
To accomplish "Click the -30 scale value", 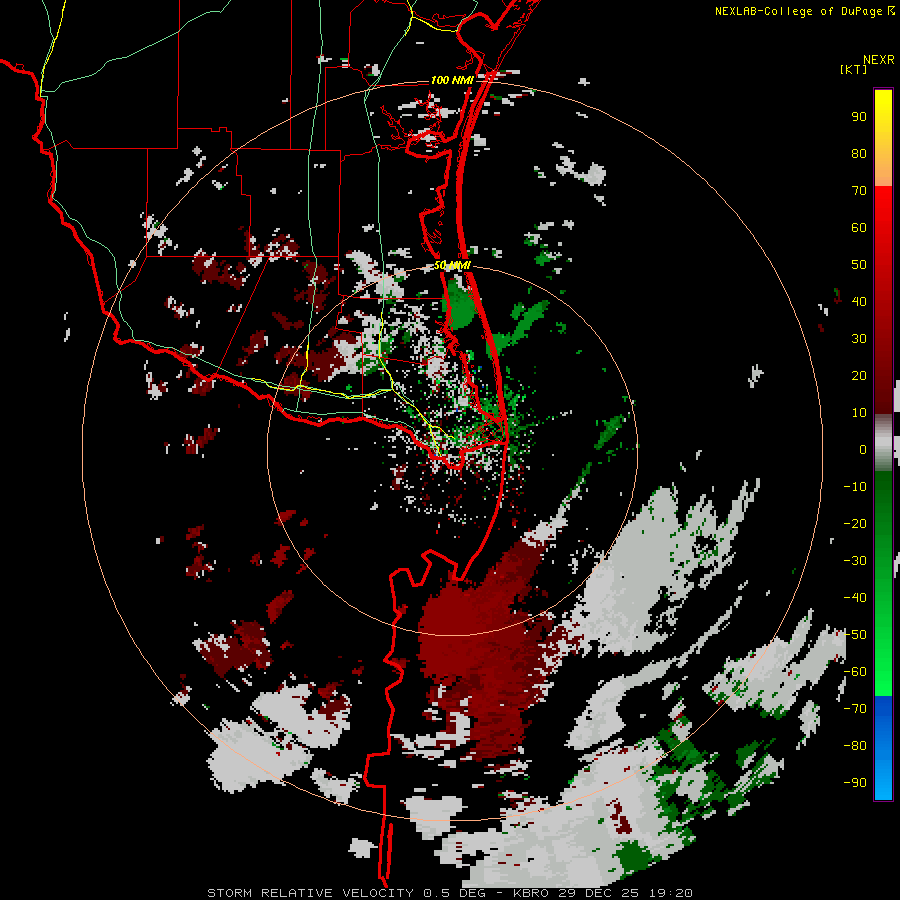I will (855, 561).
